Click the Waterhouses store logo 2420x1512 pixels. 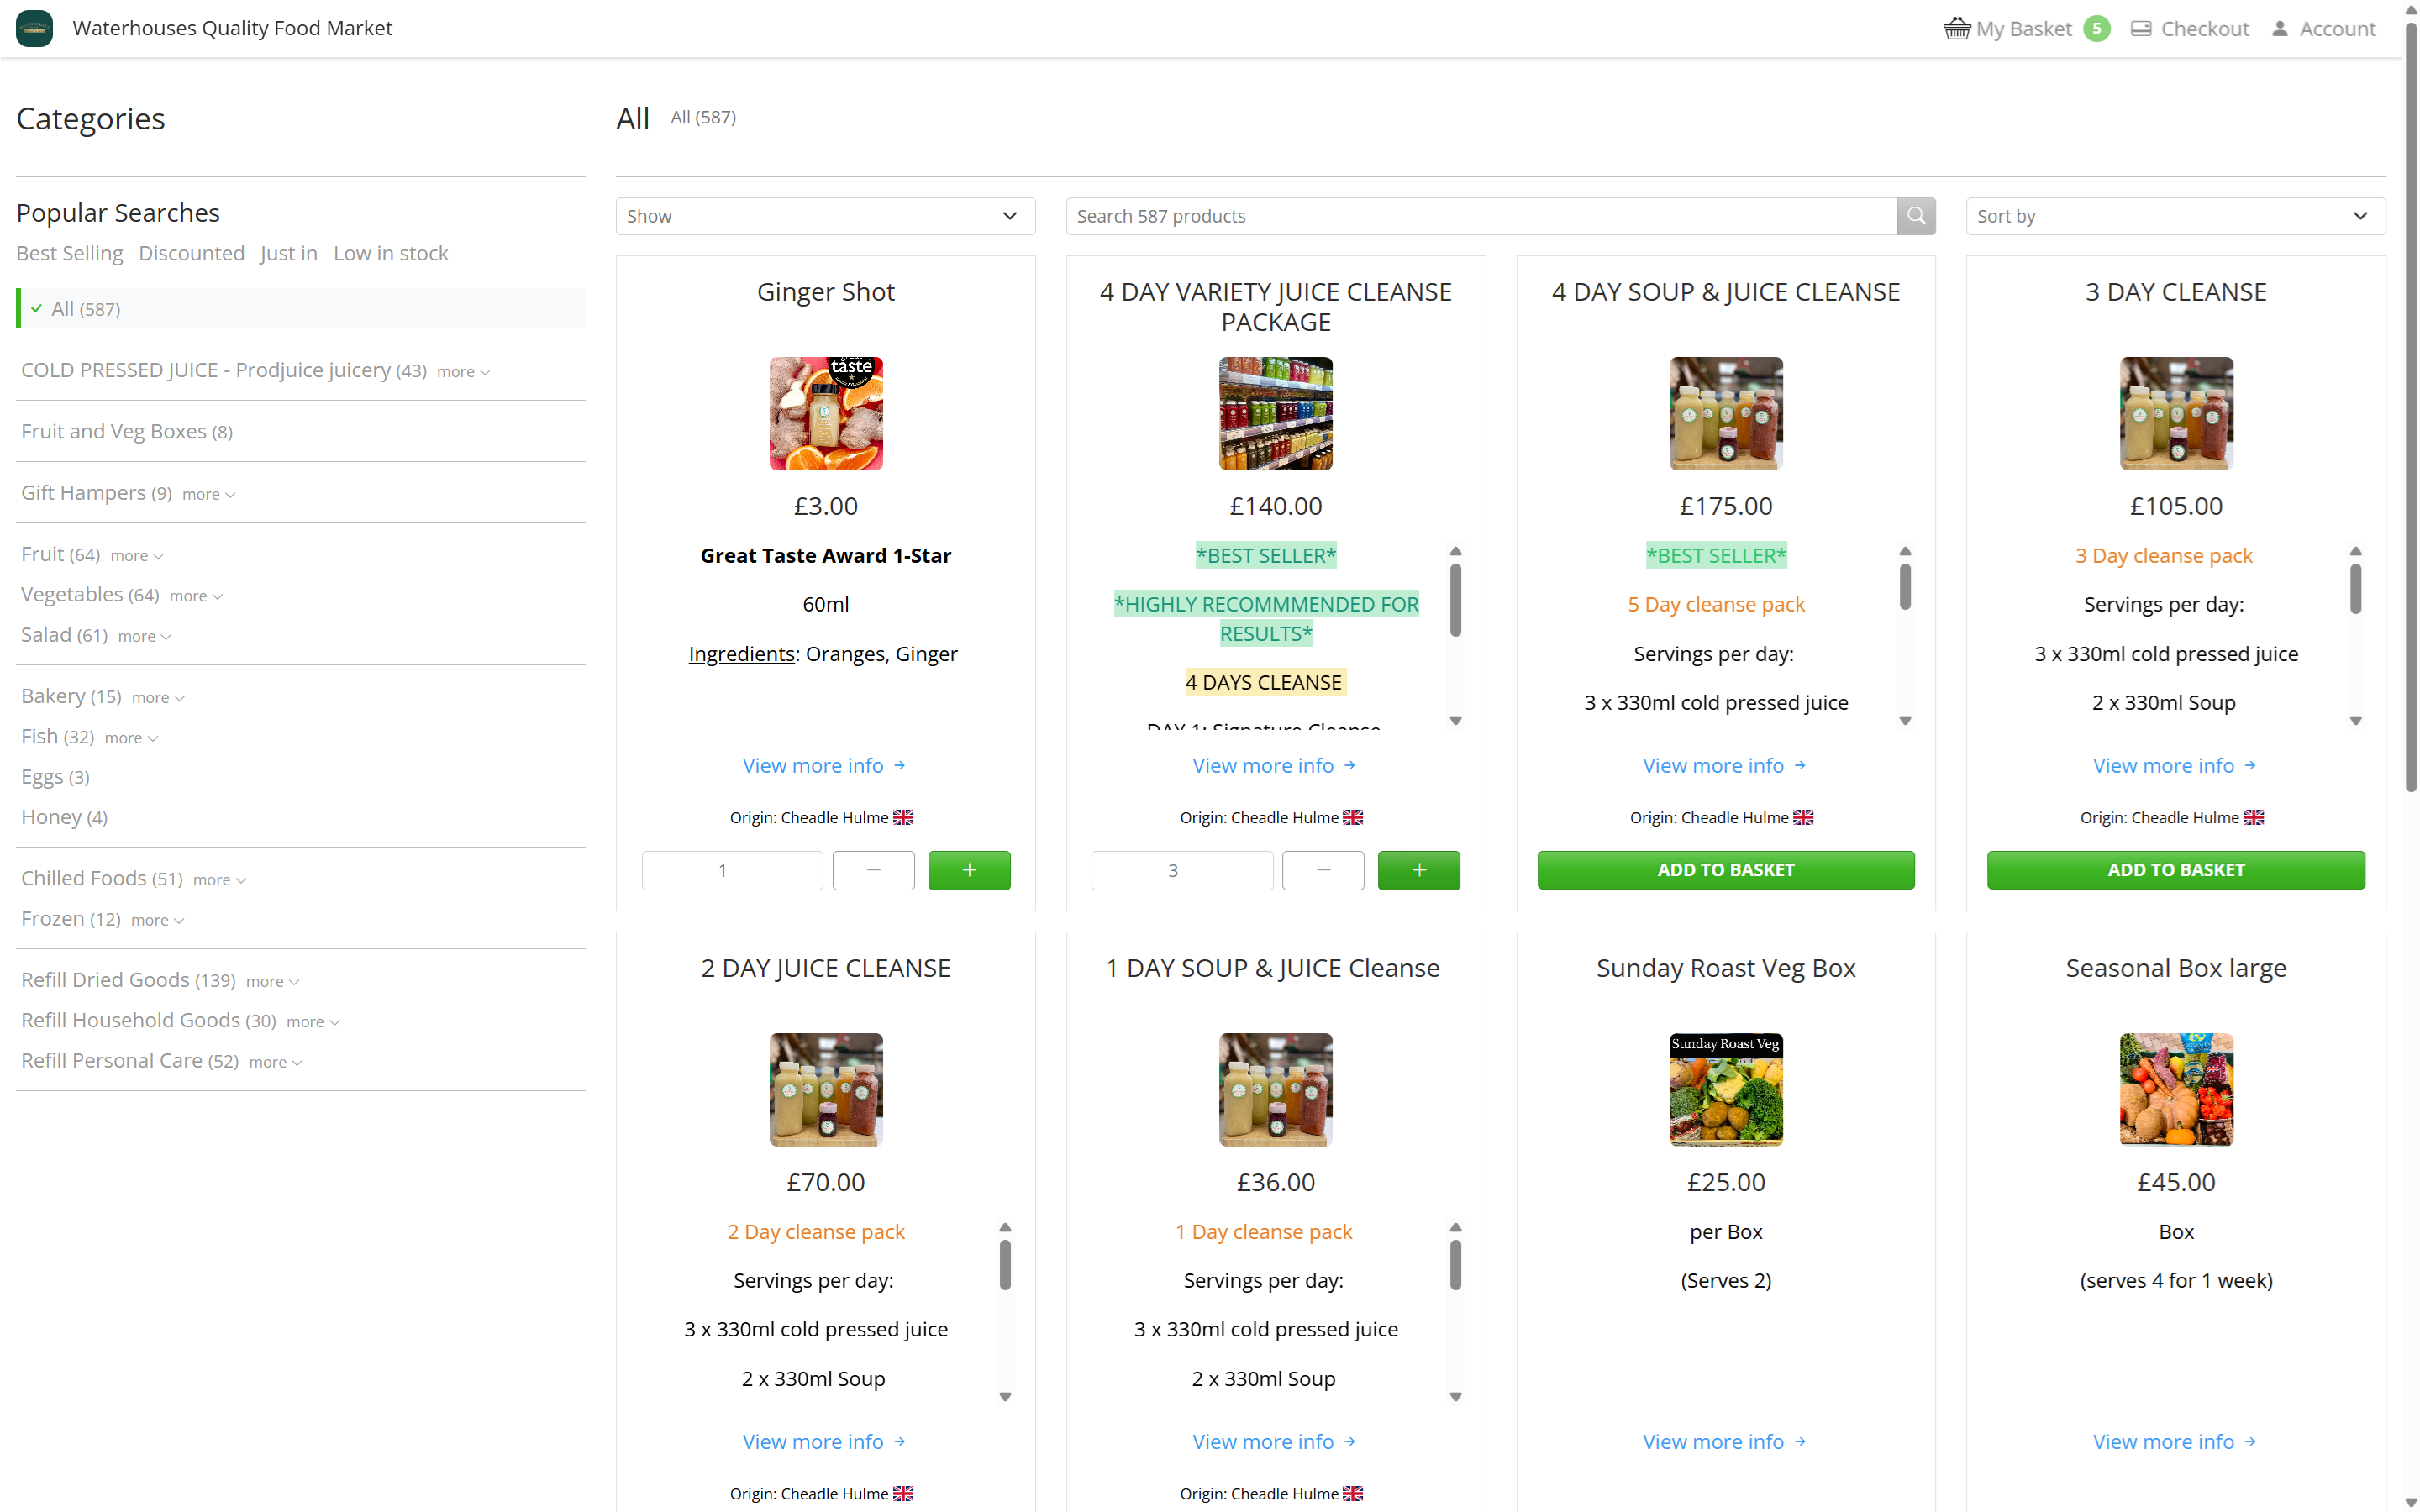35,28
